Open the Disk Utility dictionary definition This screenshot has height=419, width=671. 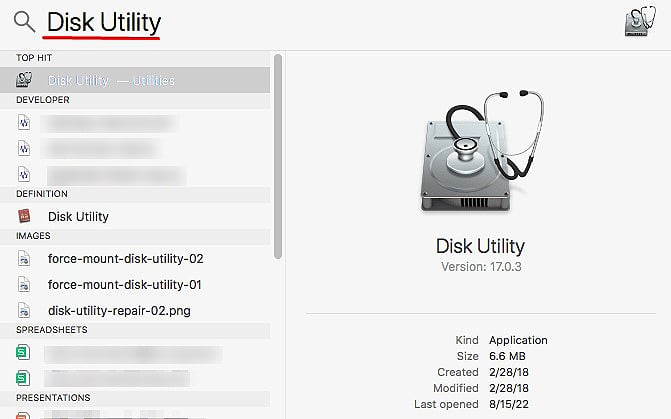pyautogui.click(x=135, y=216)
